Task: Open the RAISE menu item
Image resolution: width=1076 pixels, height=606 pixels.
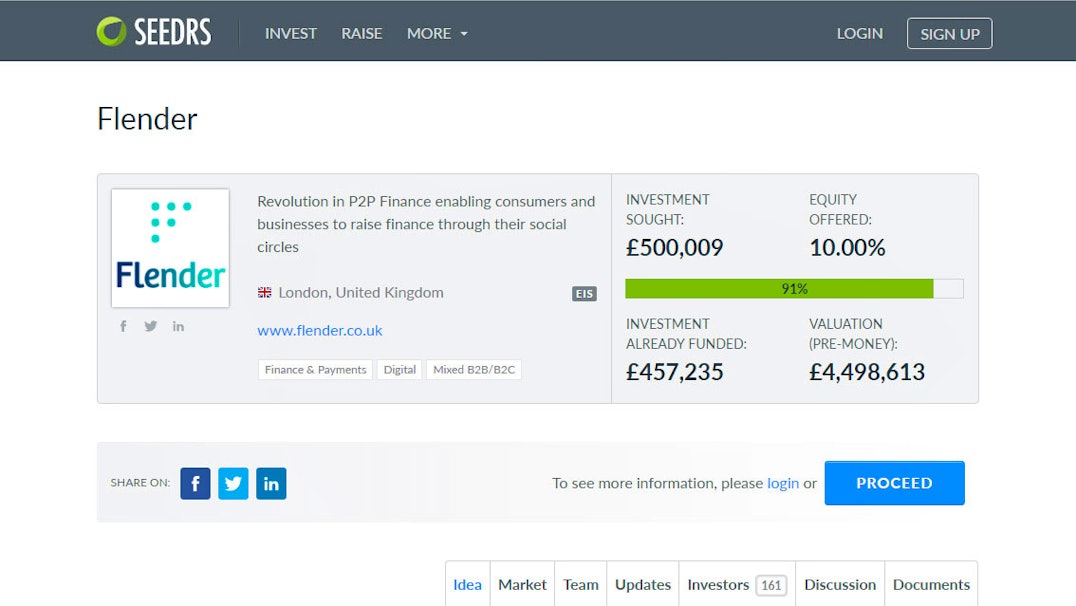Action: 362,33
